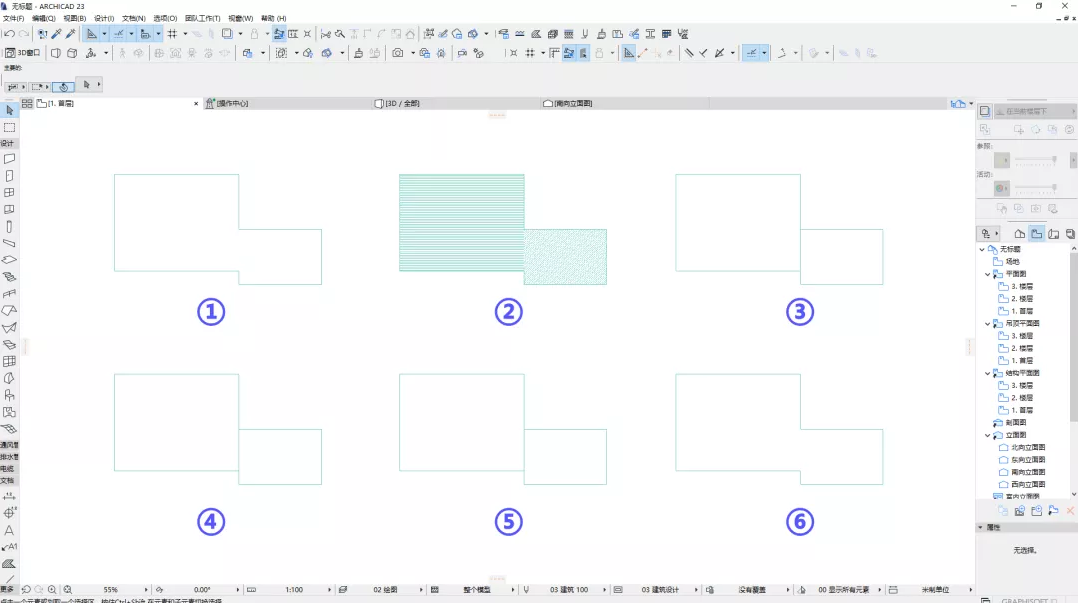Collapse the 结构平面图 tree node
The width and height of the screenshot is (1078, 603).
pyautogui.click(x=987, y=373)
